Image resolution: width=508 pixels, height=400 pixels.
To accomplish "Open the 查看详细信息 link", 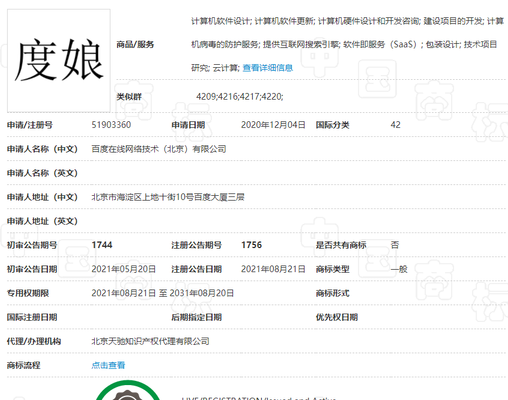I will (x=268, y=68).
